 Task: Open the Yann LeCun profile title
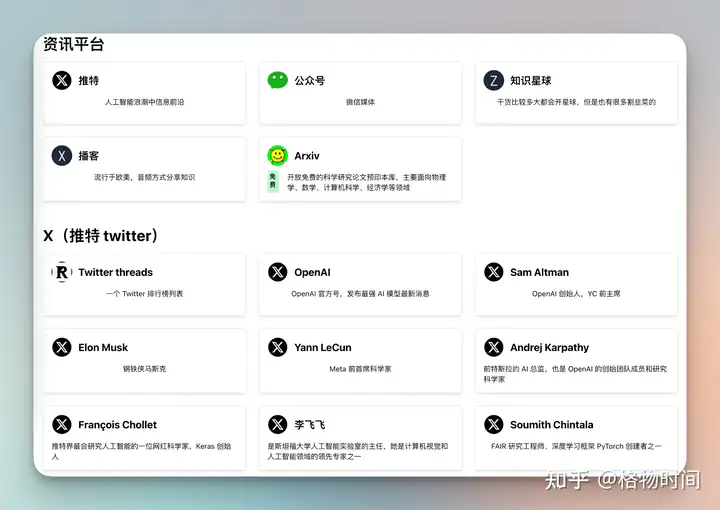(x=323, y=347)
